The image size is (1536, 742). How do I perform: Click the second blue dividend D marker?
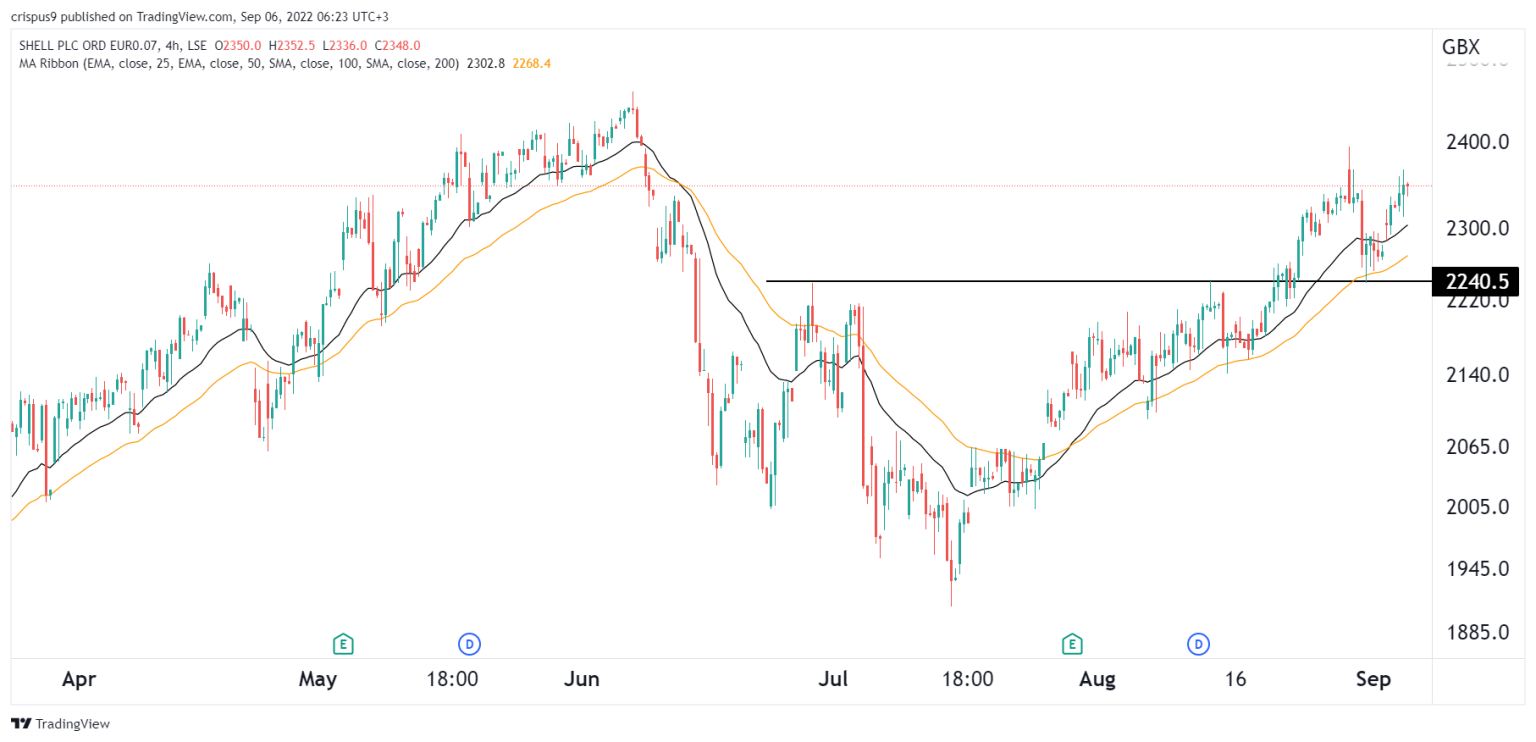coord(1197,642)
